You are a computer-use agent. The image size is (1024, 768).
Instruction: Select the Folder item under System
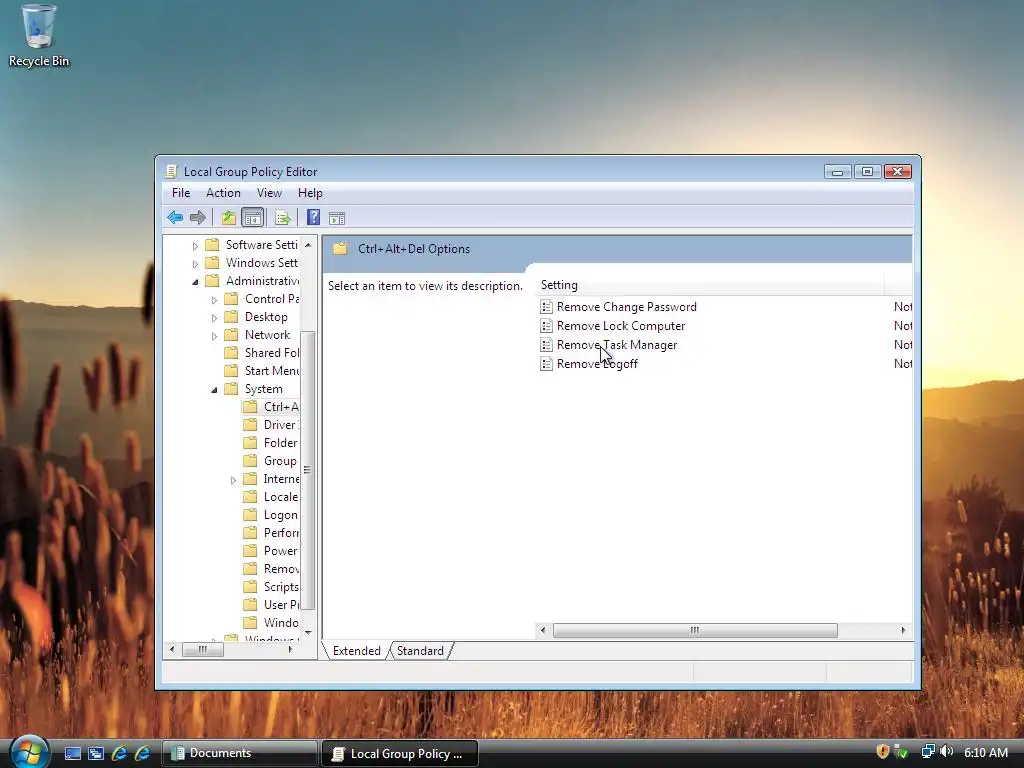(x=280, y=443)
